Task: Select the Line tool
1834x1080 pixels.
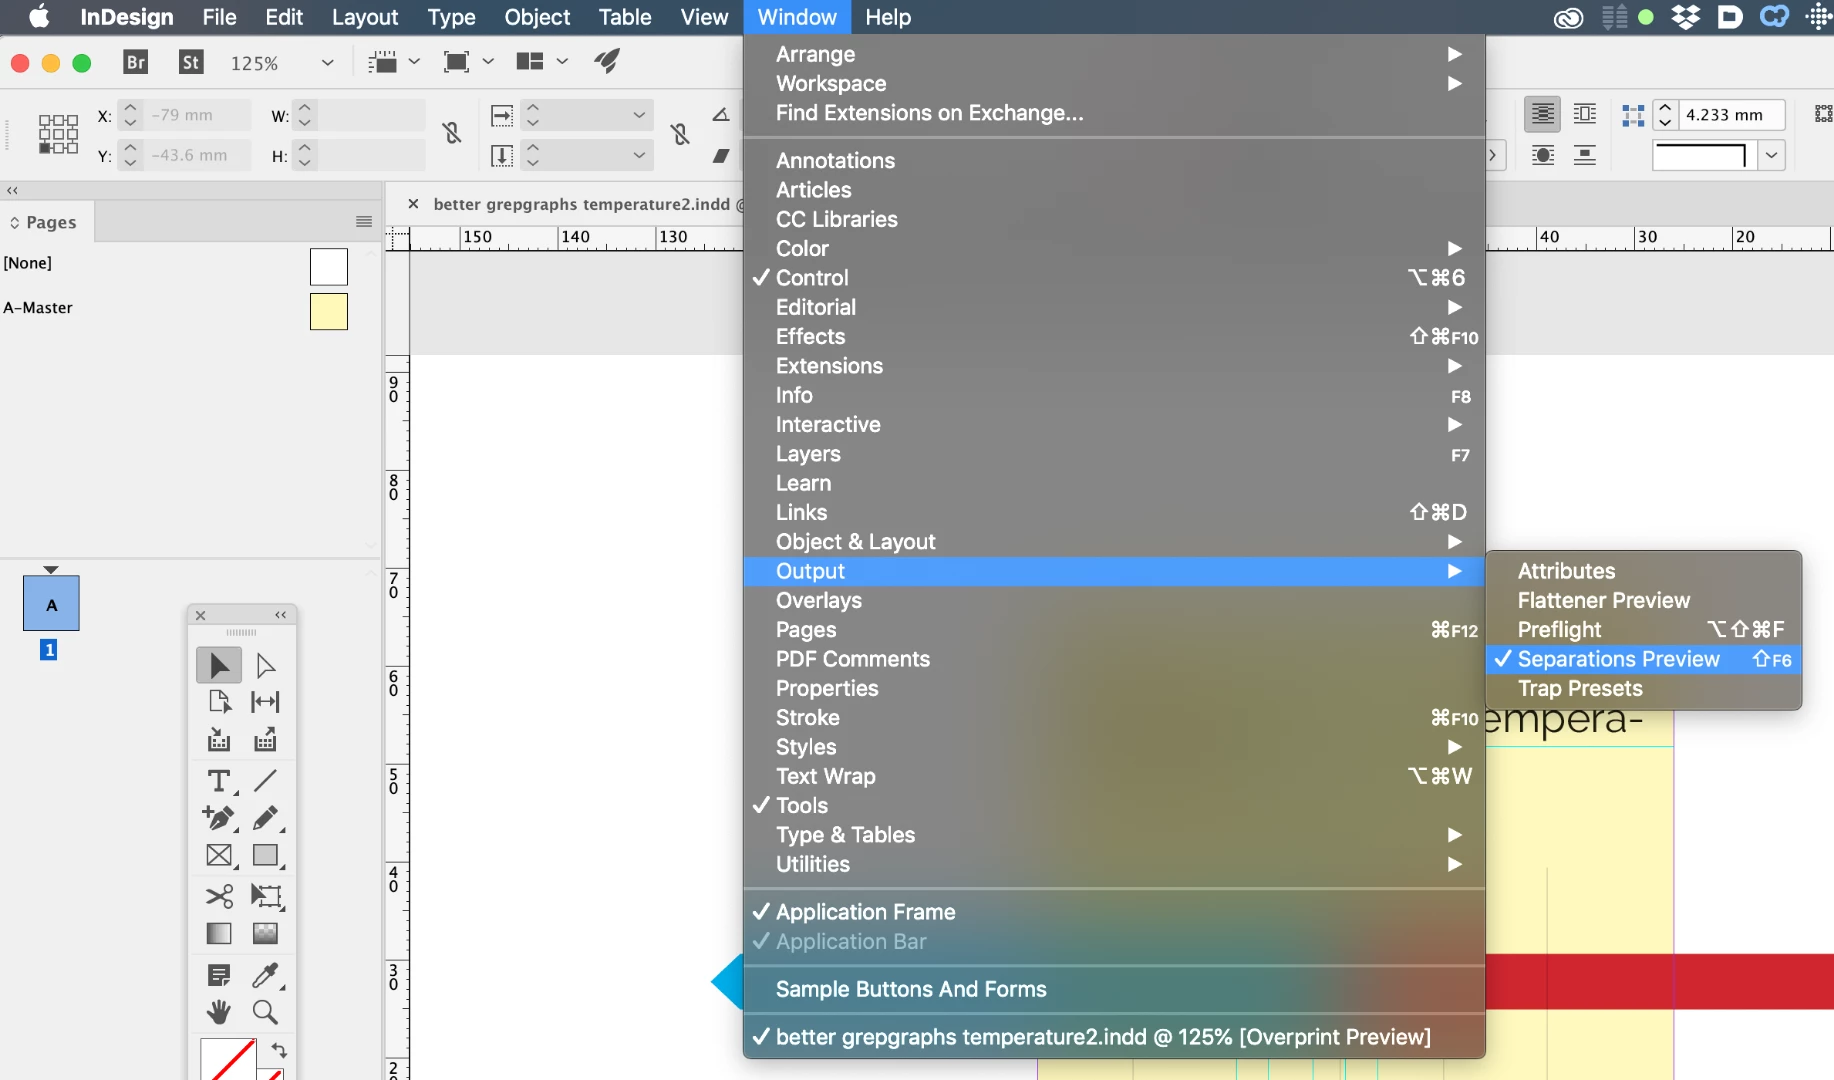Action: point(265,780)
